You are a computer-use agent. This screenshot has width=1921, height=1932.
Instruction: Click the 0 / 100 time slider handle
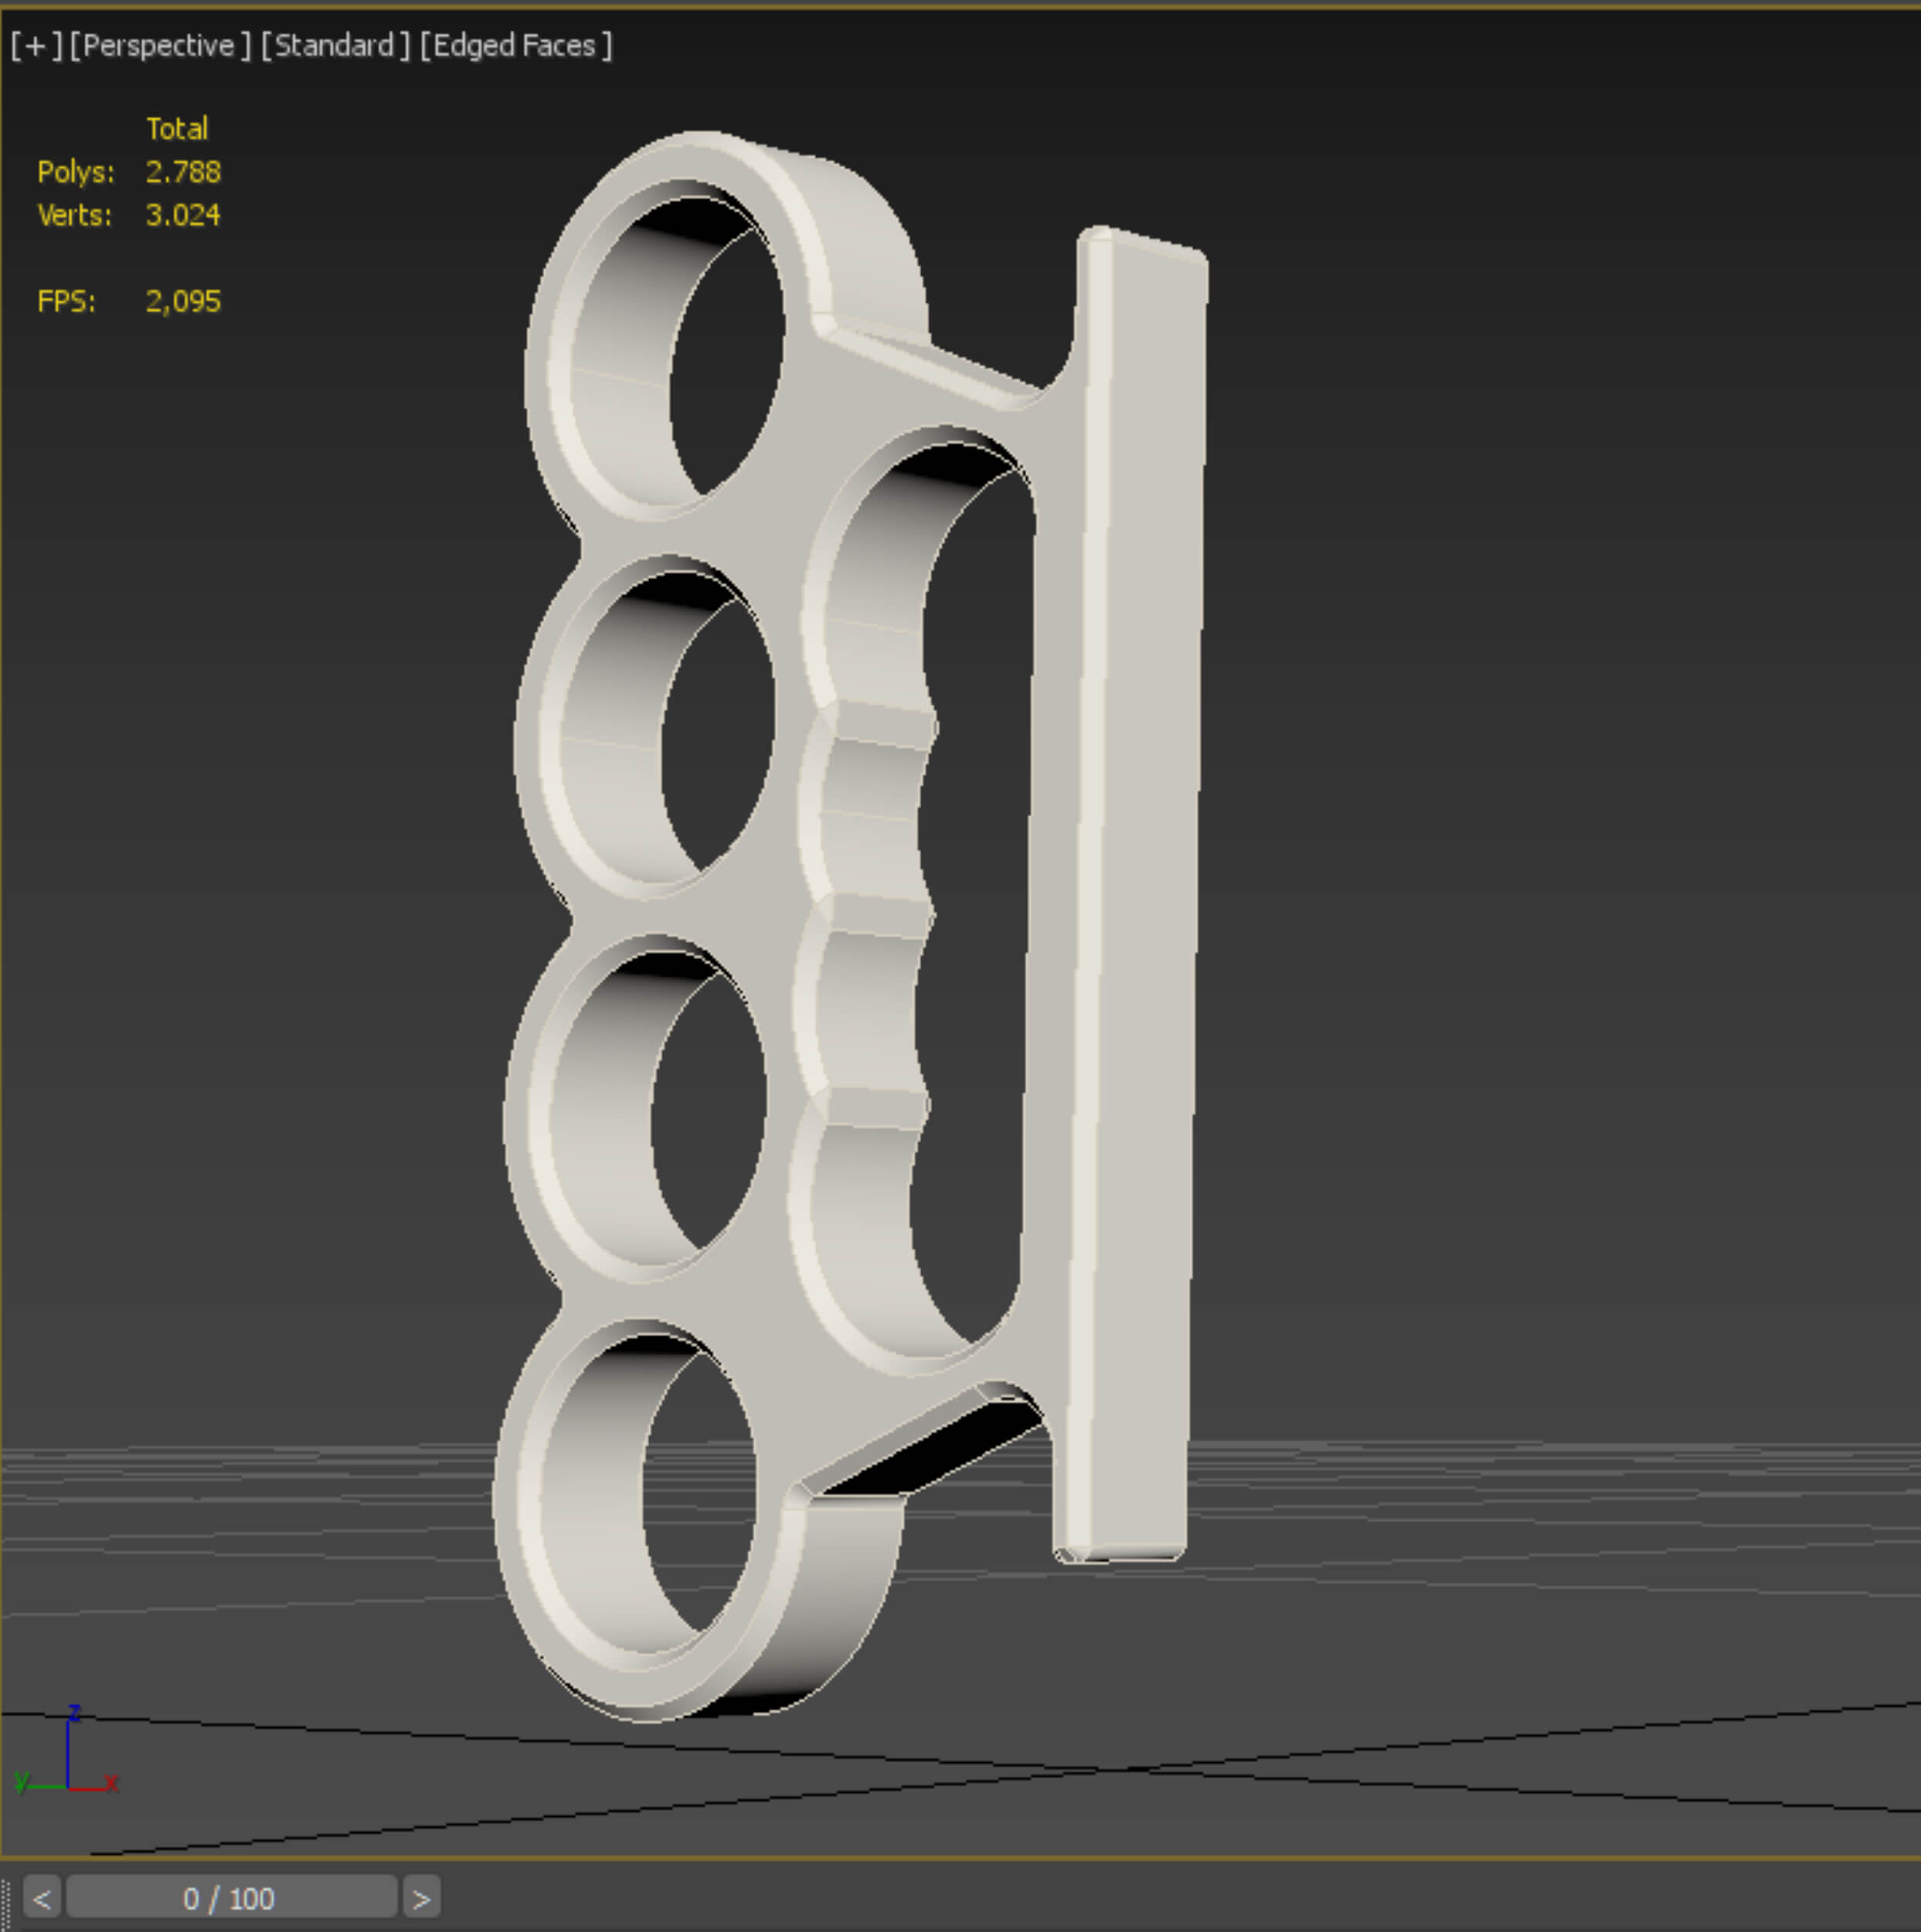pyautogui.click(x=230, y=1897)
